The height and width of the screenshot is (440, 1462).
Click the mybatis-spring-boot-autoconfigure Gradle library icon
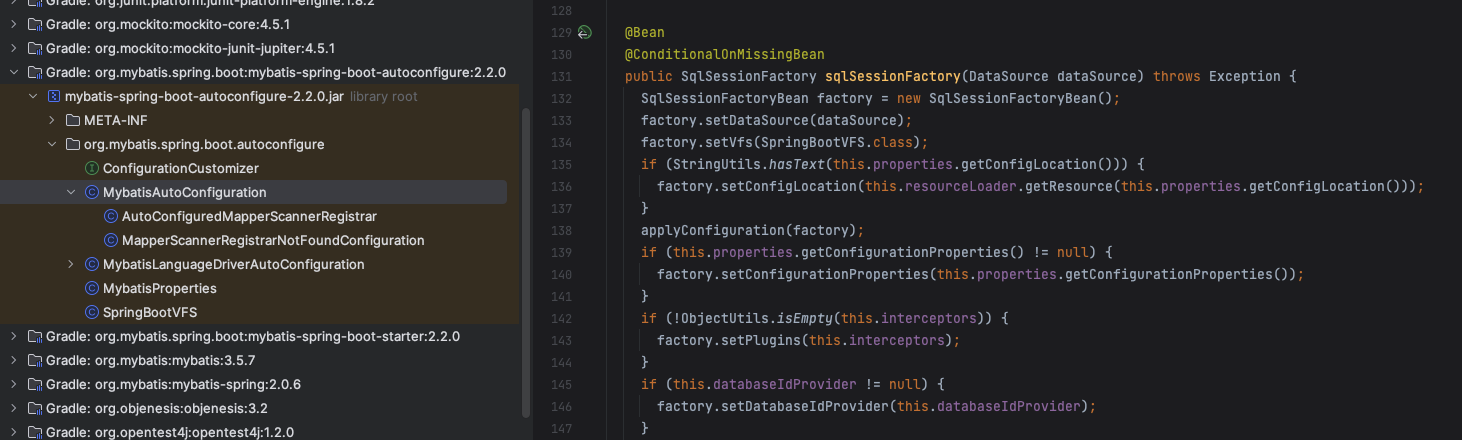point(35,72)
